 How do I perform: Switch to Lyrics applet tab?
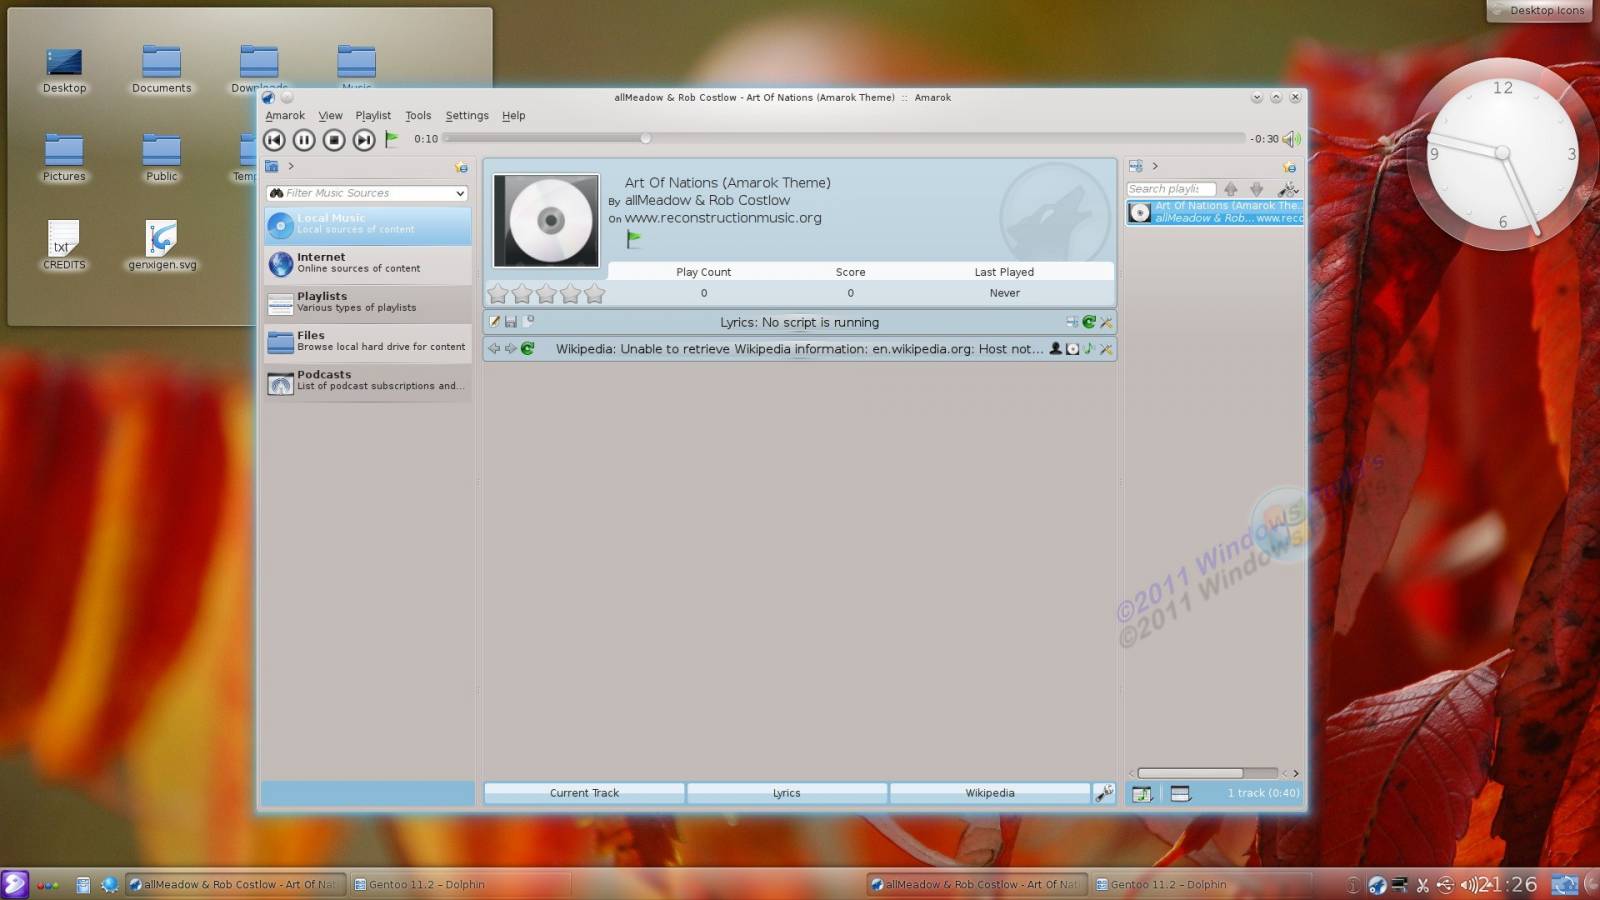click(x=787, y=793)
